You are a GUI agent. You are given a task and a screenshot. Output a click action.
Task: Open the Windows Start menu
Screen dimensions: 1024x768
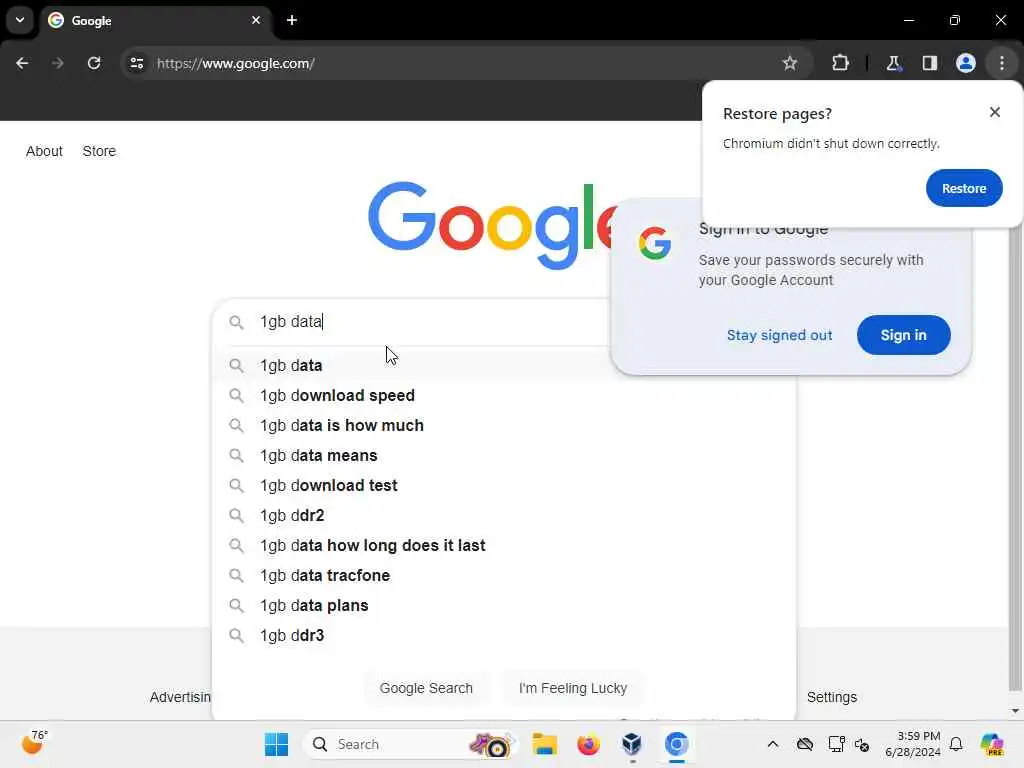[x=276, y=744]
